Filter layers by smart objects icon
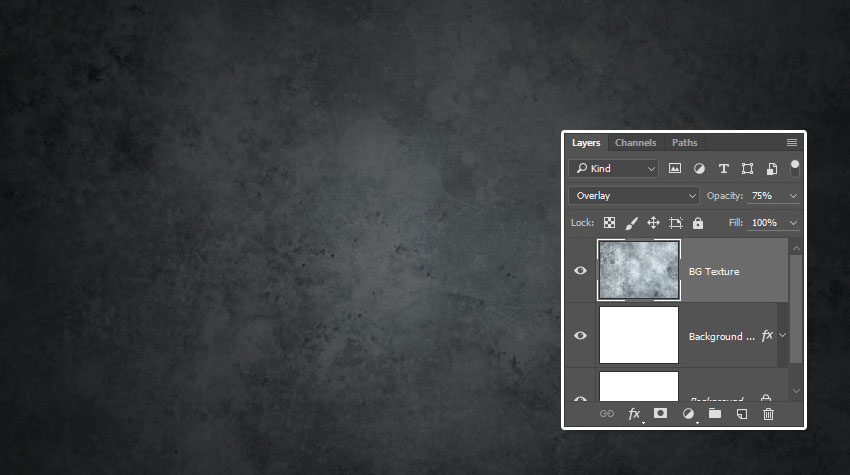The height and width of the screenshot is (475, 850). coord(772,169)
